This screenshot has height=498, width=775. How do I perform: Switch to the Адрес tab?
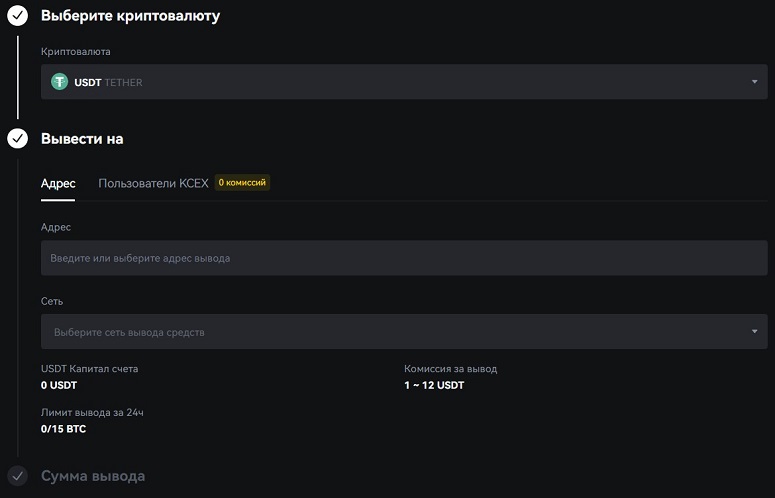point(58,183)
